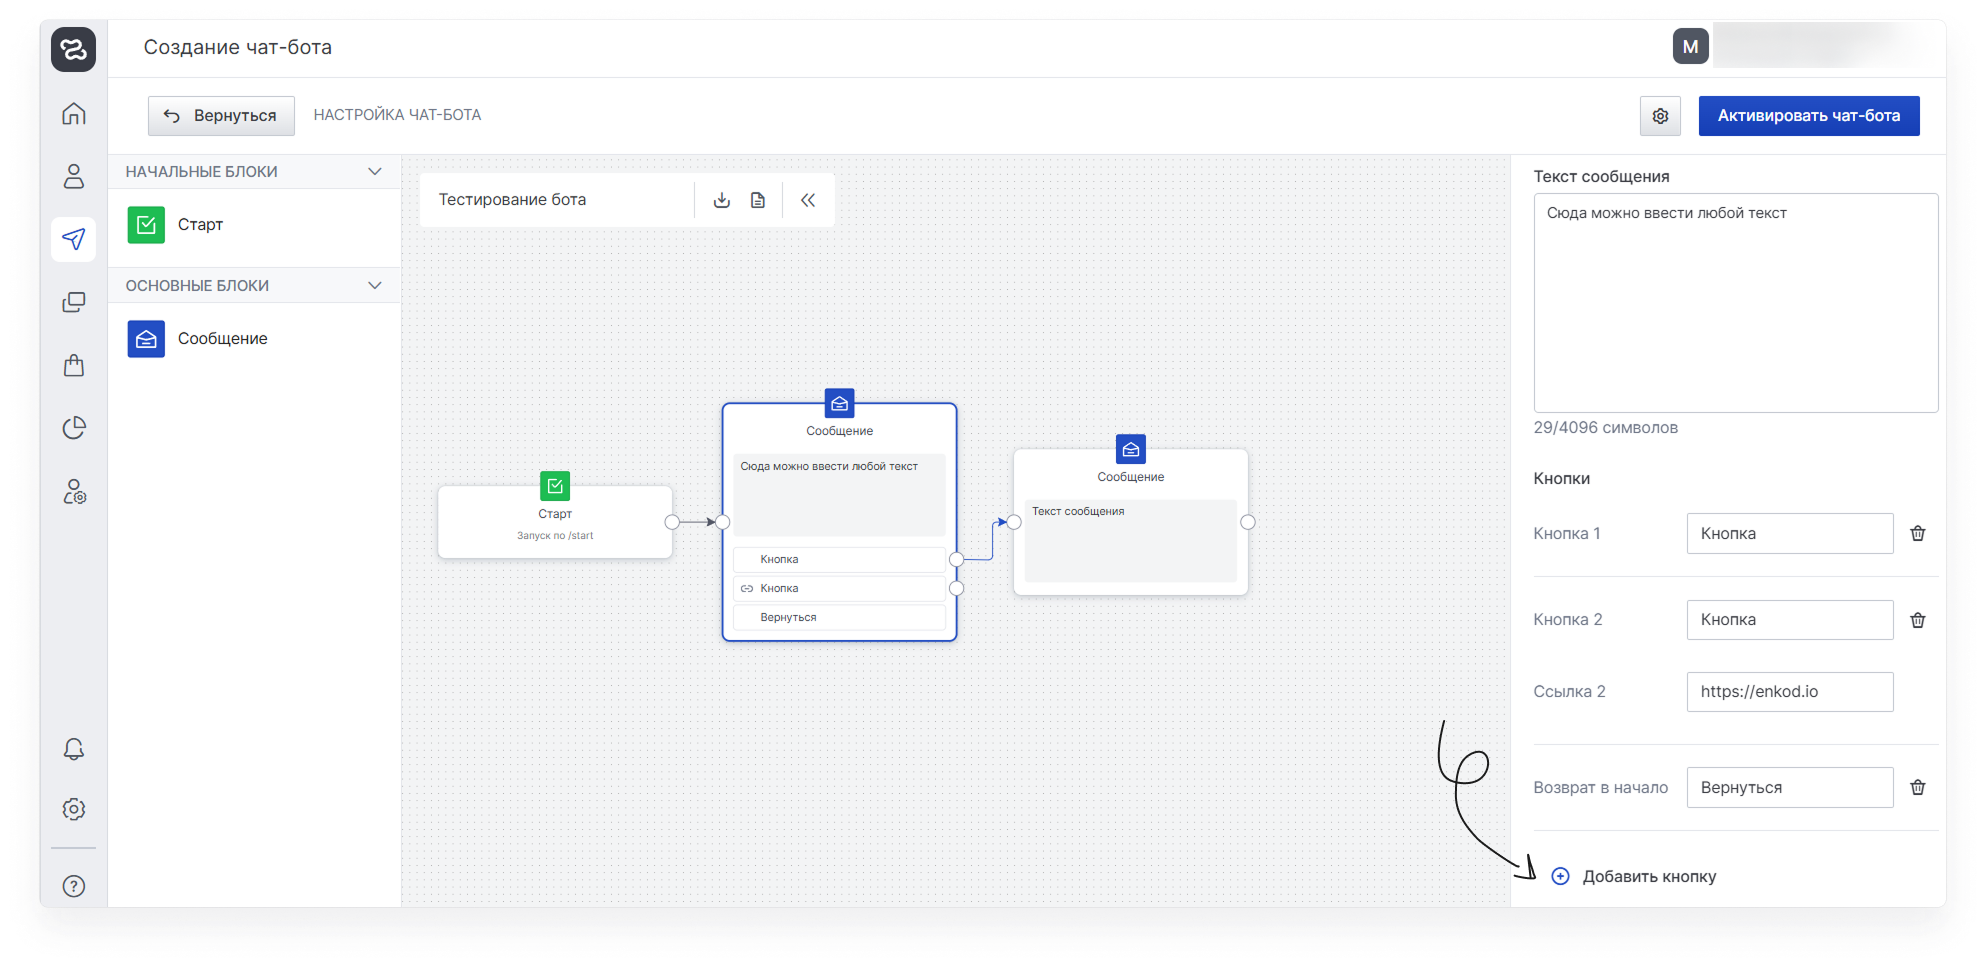Click the download icon in bot toolbar
Viewport: 1986px width, 967px height.
coord(721,200)
